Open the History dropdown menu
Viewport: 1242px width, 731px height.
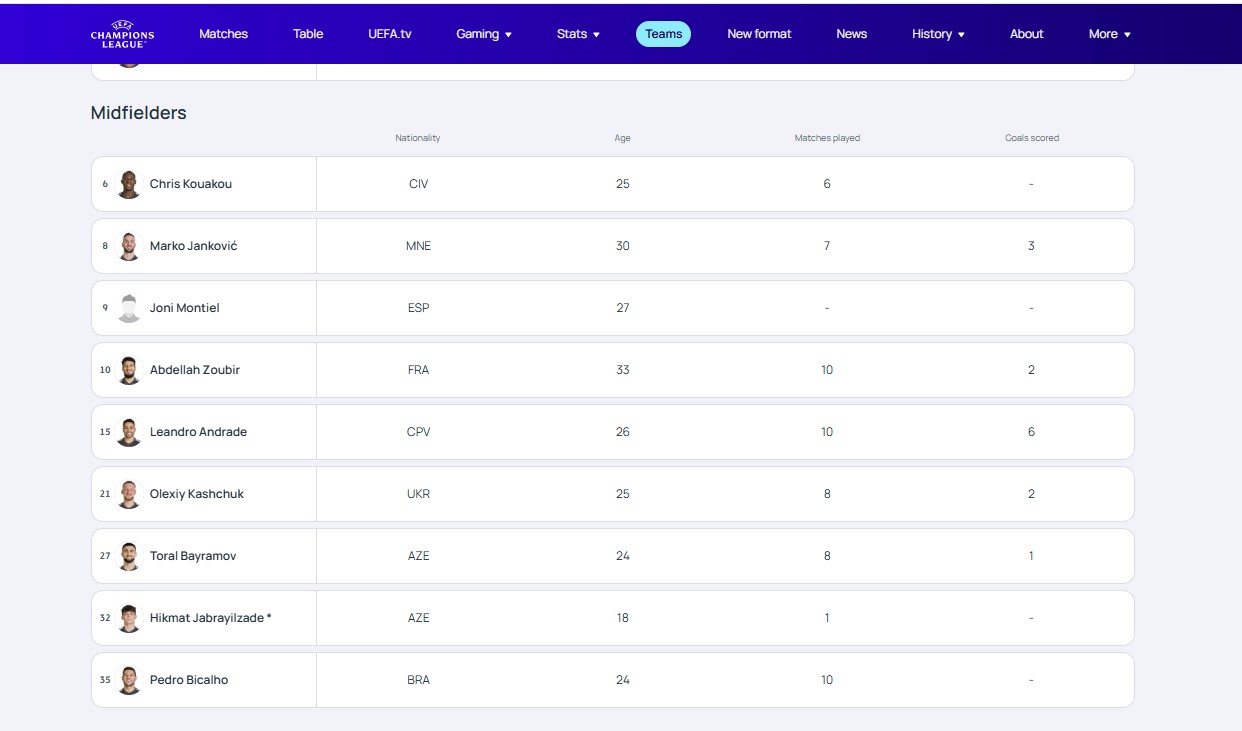(938, 34)
